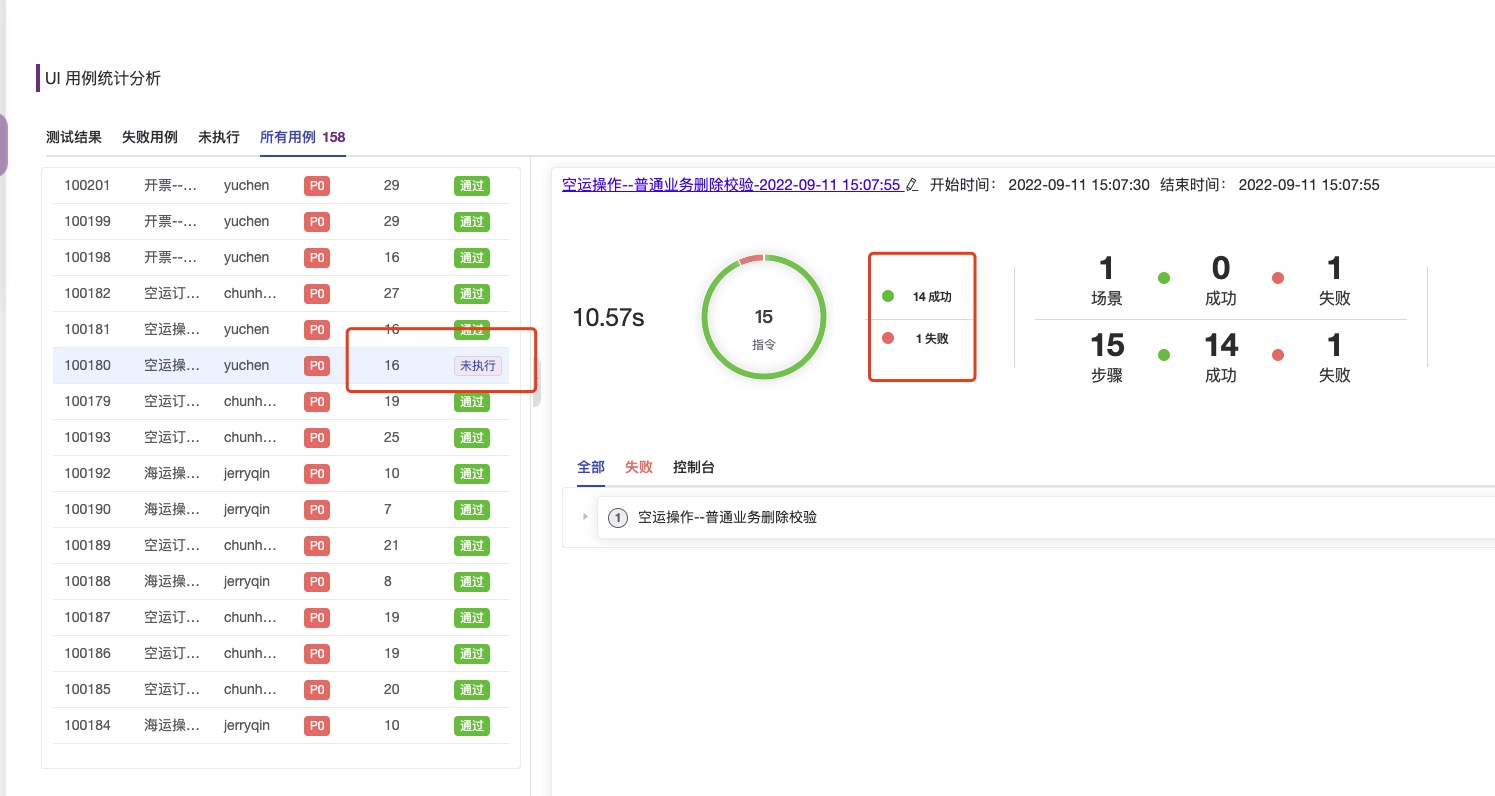Select case row 100179
1495x796 pixels.
[x=281, y=402]
